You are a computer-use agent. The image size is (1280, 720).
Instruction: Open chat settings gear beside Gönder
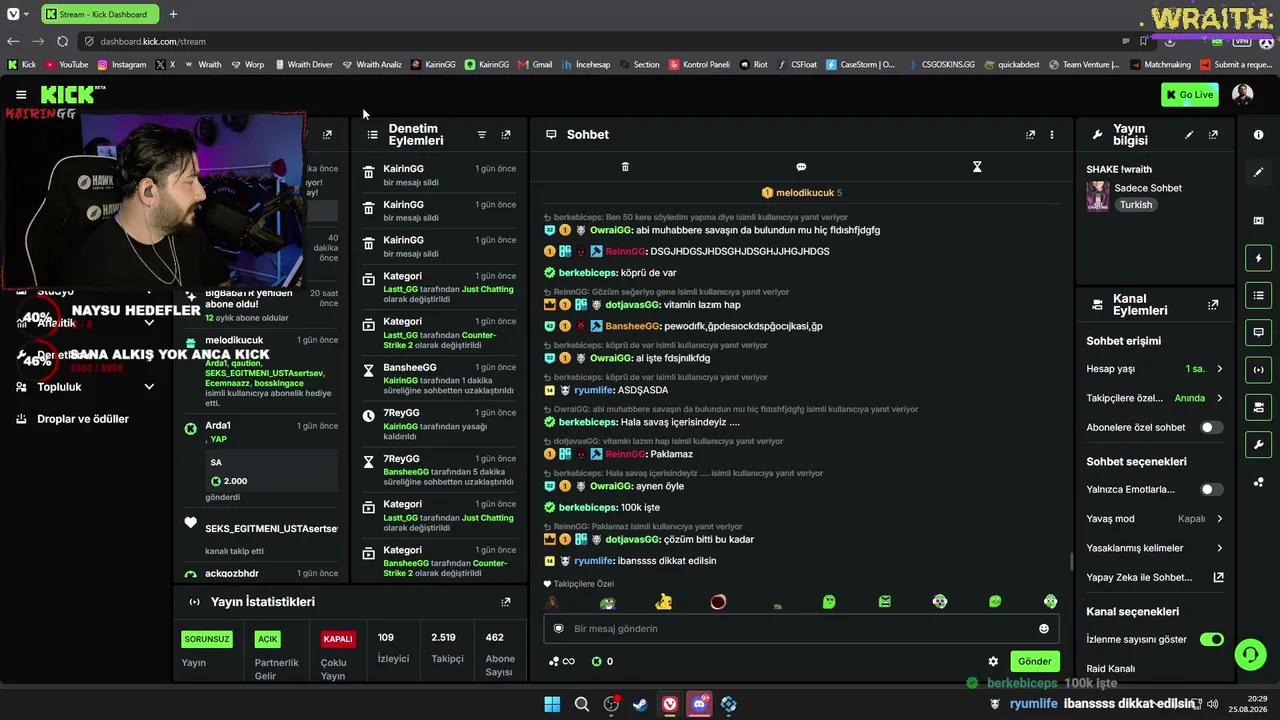pyautogui.click(x=993, y=661)
